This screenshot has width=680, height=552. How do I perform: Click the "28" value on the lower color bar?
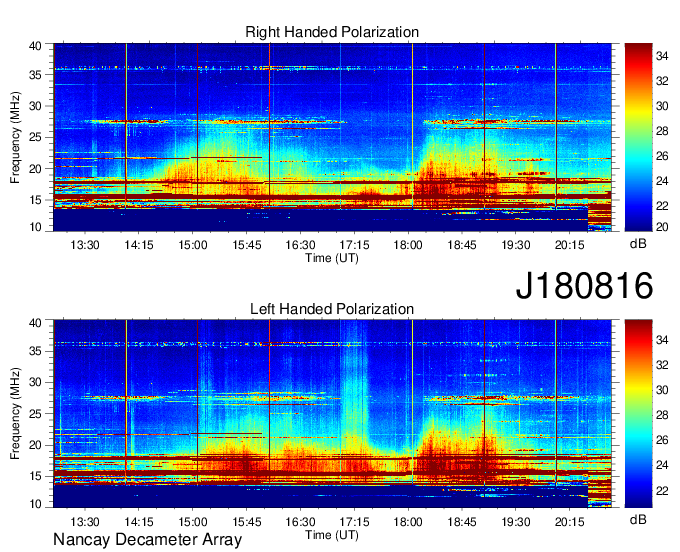click(x=662, y=415)
